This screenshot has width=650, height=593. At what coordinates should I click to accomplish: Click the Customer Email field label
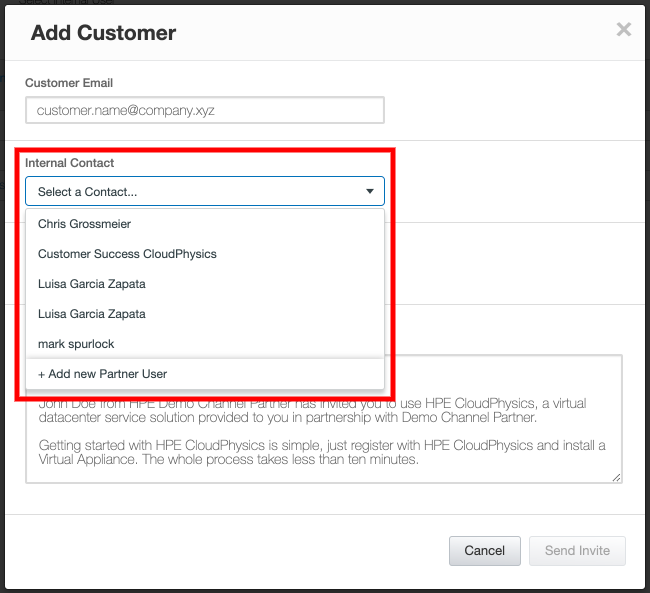pos(69,83)
